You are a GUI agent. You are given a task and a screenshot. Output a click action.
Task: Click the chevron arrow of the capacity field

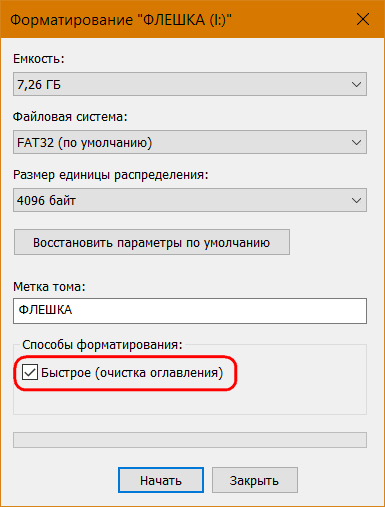356,84
